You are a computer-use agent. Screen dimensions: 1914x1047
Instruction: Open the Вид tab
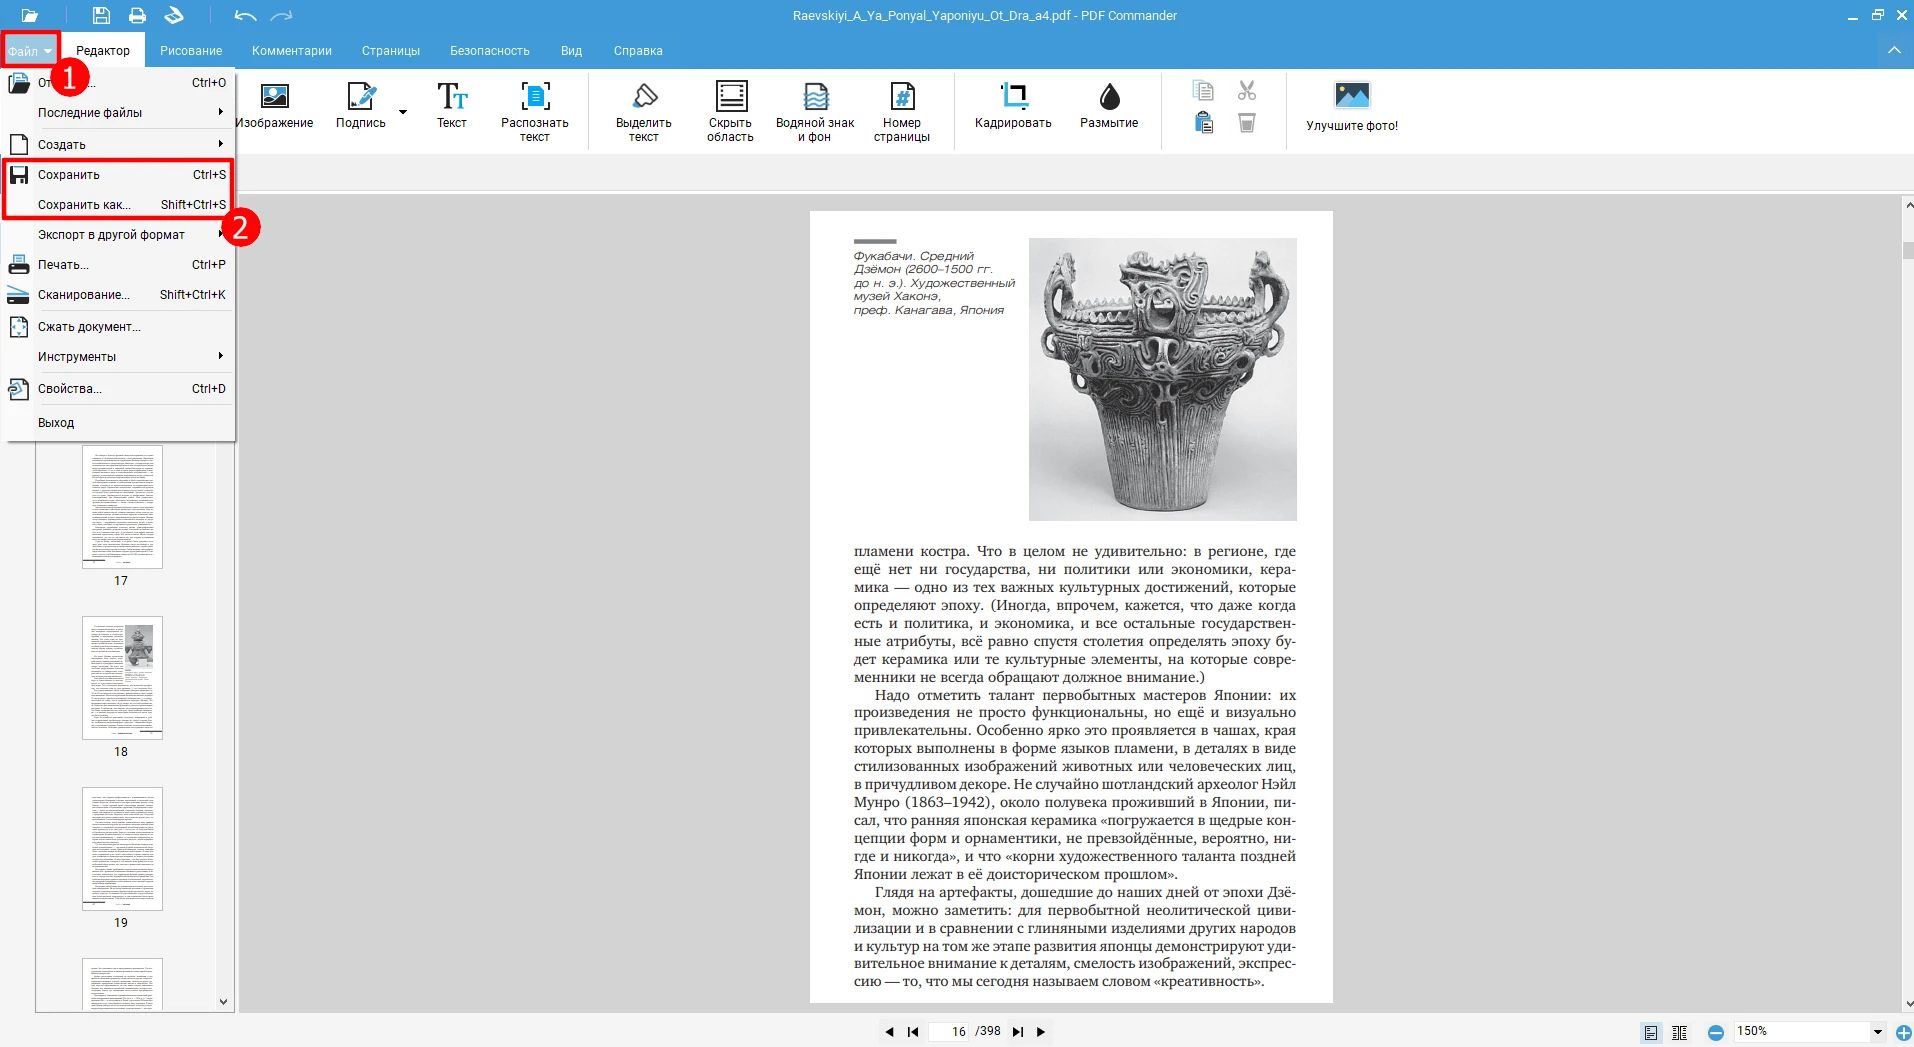[x=571, y=51]
